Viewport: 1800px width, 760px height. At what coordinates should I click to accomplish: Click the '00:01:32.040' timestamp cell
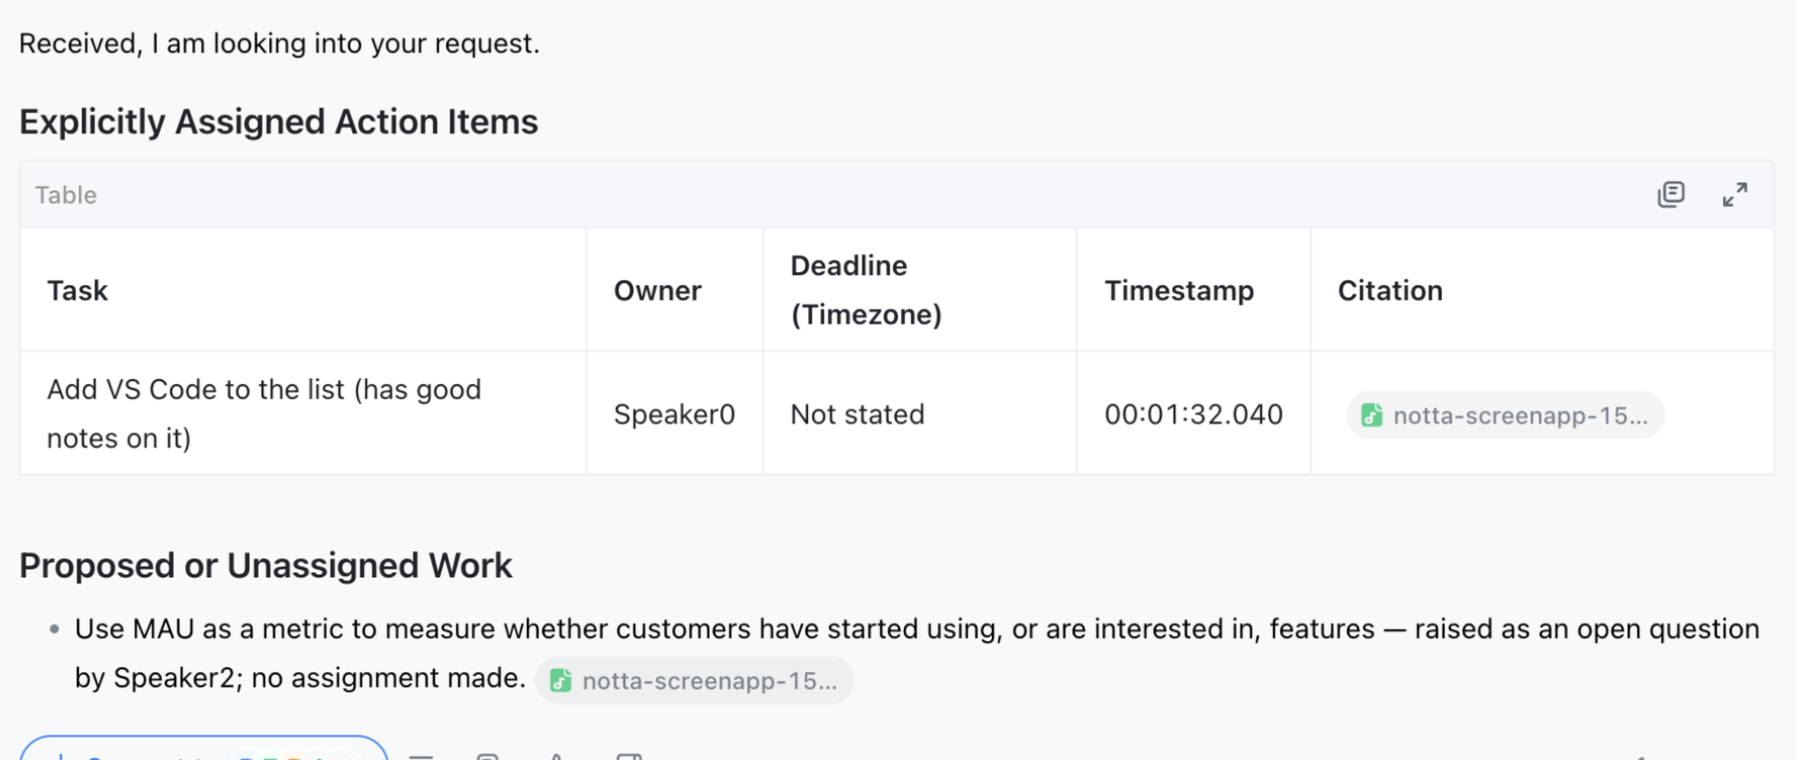tap(1193, 414)
